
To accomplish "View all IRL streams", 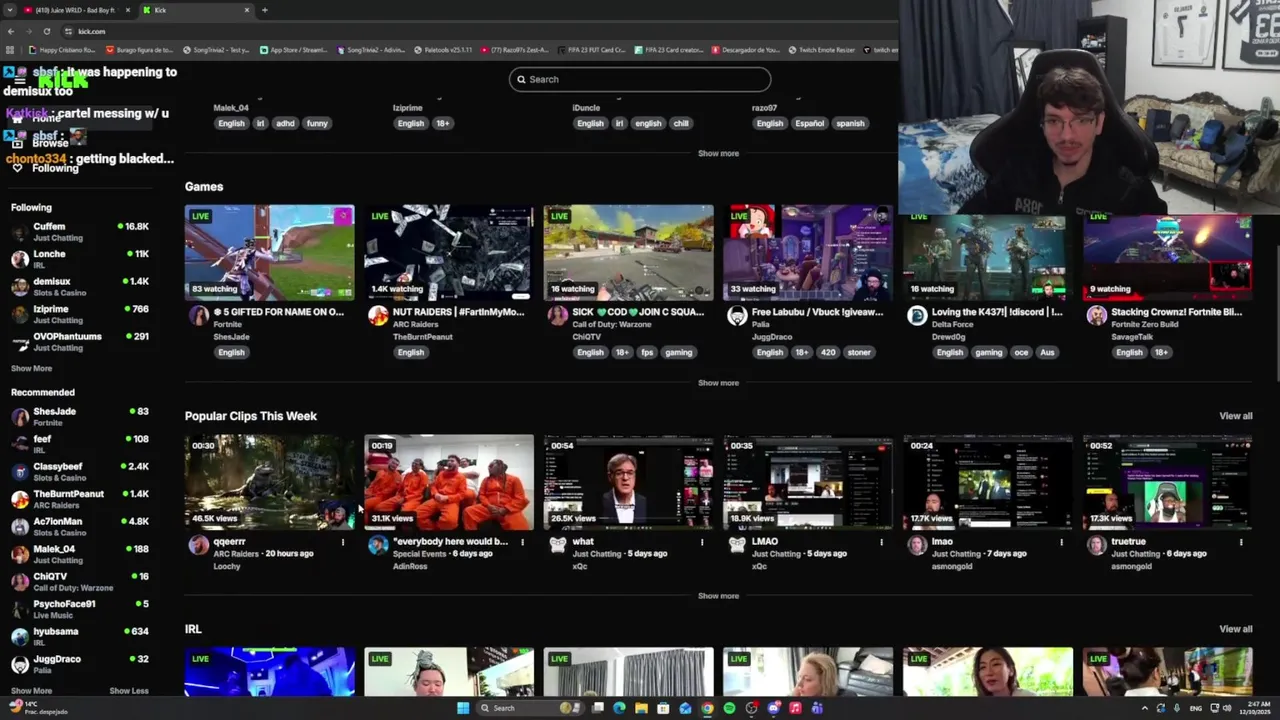I will point(1236,629).
